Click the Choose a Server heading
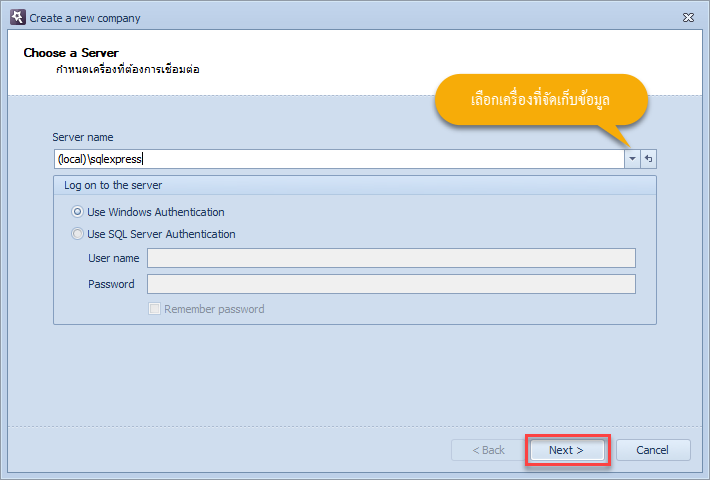The height and width of the screenshot is (480, 710). [71, 53]
